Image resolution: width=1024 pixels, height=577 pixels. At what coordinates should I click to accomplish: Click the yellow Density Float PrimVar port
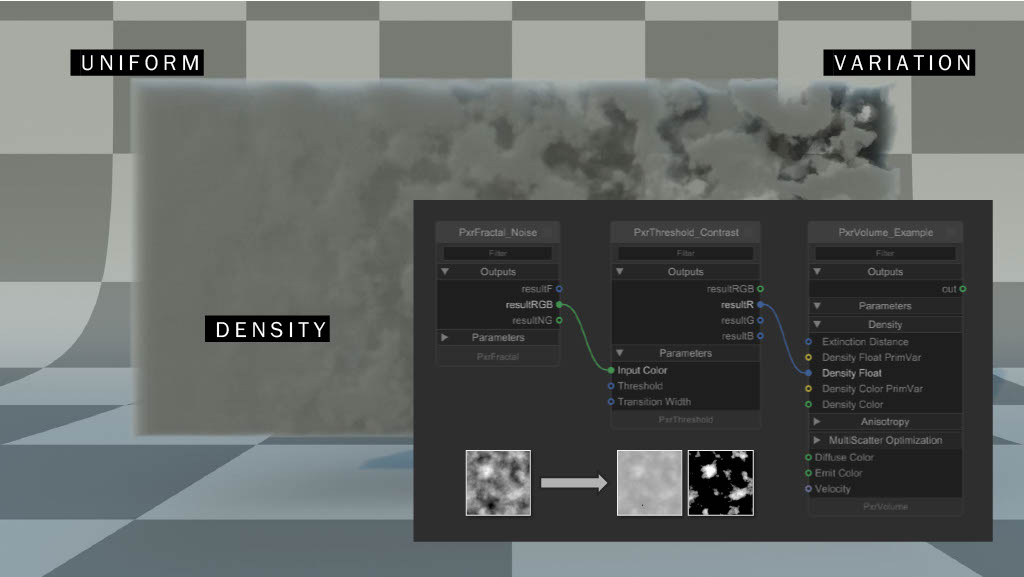pyautogui.click(x=808, y=357)
